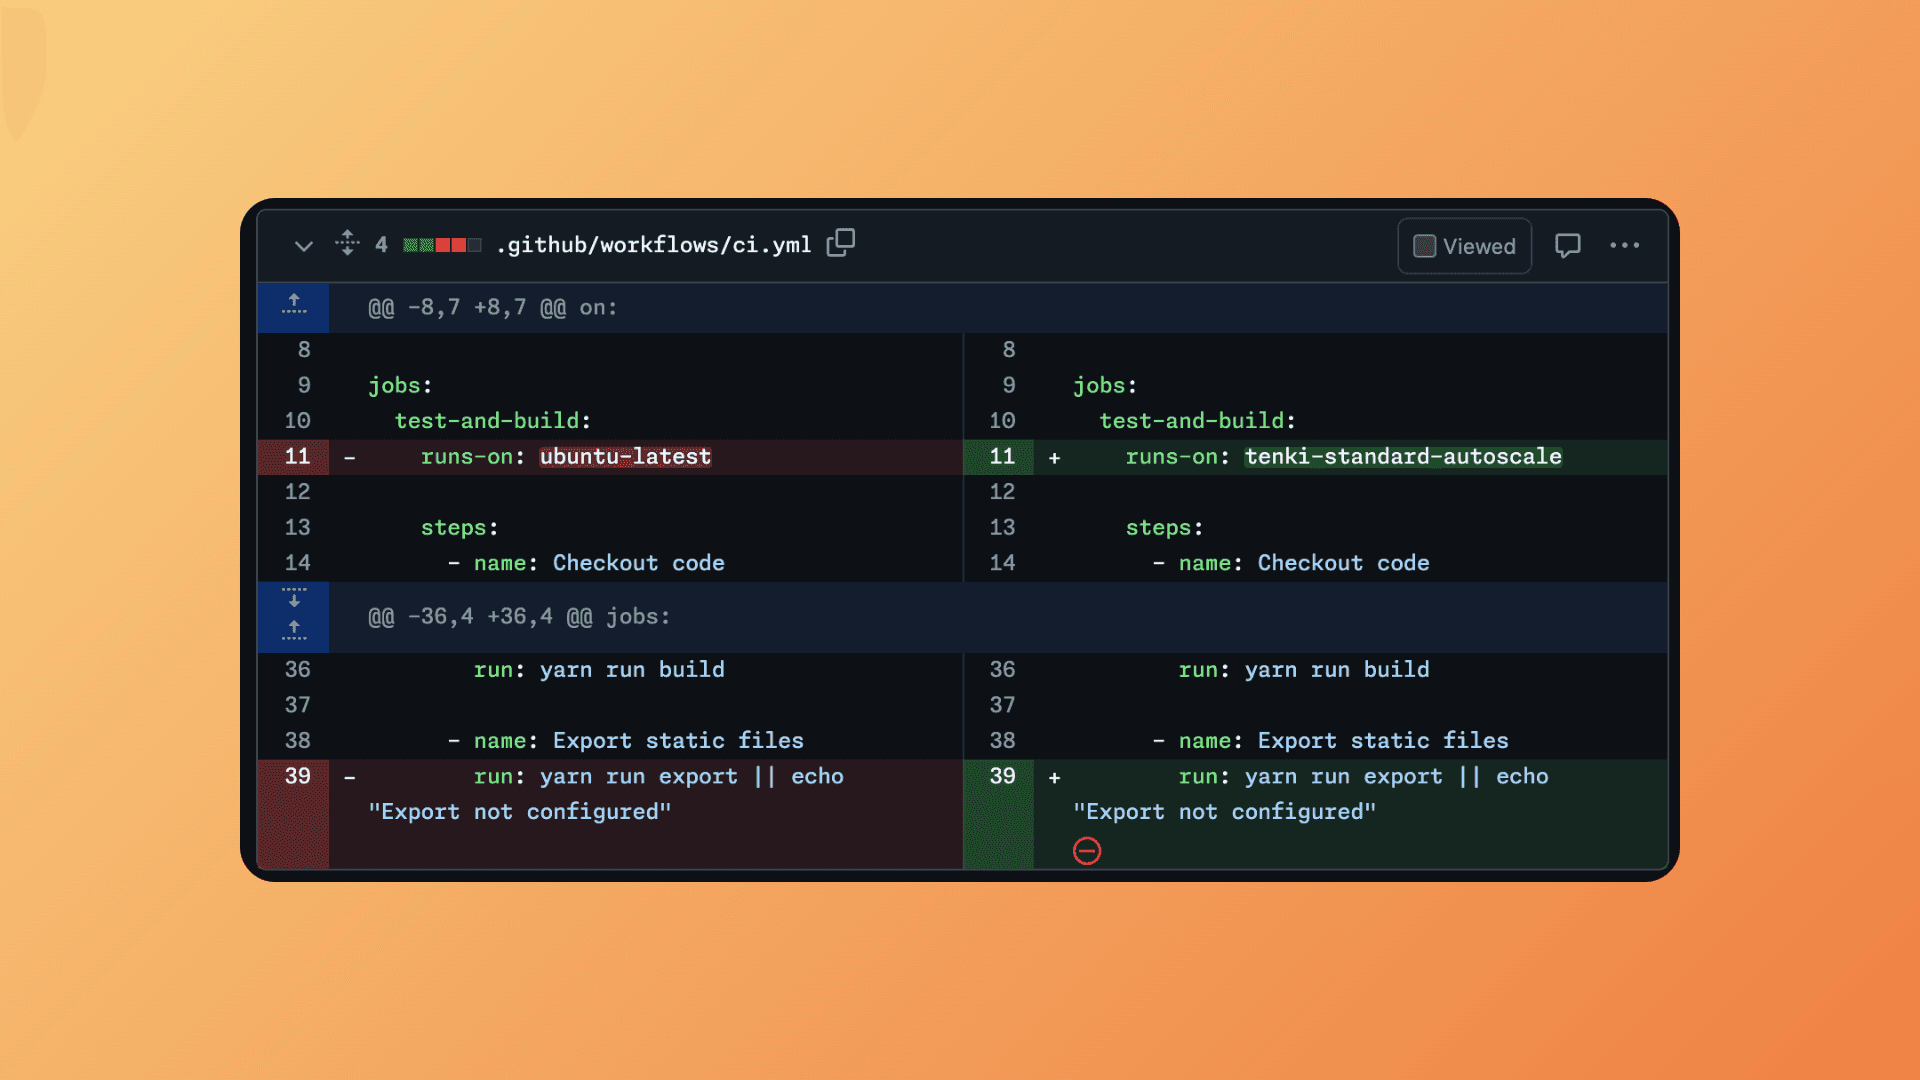Copy the ci.yml file path
Screen dimensions: 1920x1080
(x=841, y=243)
